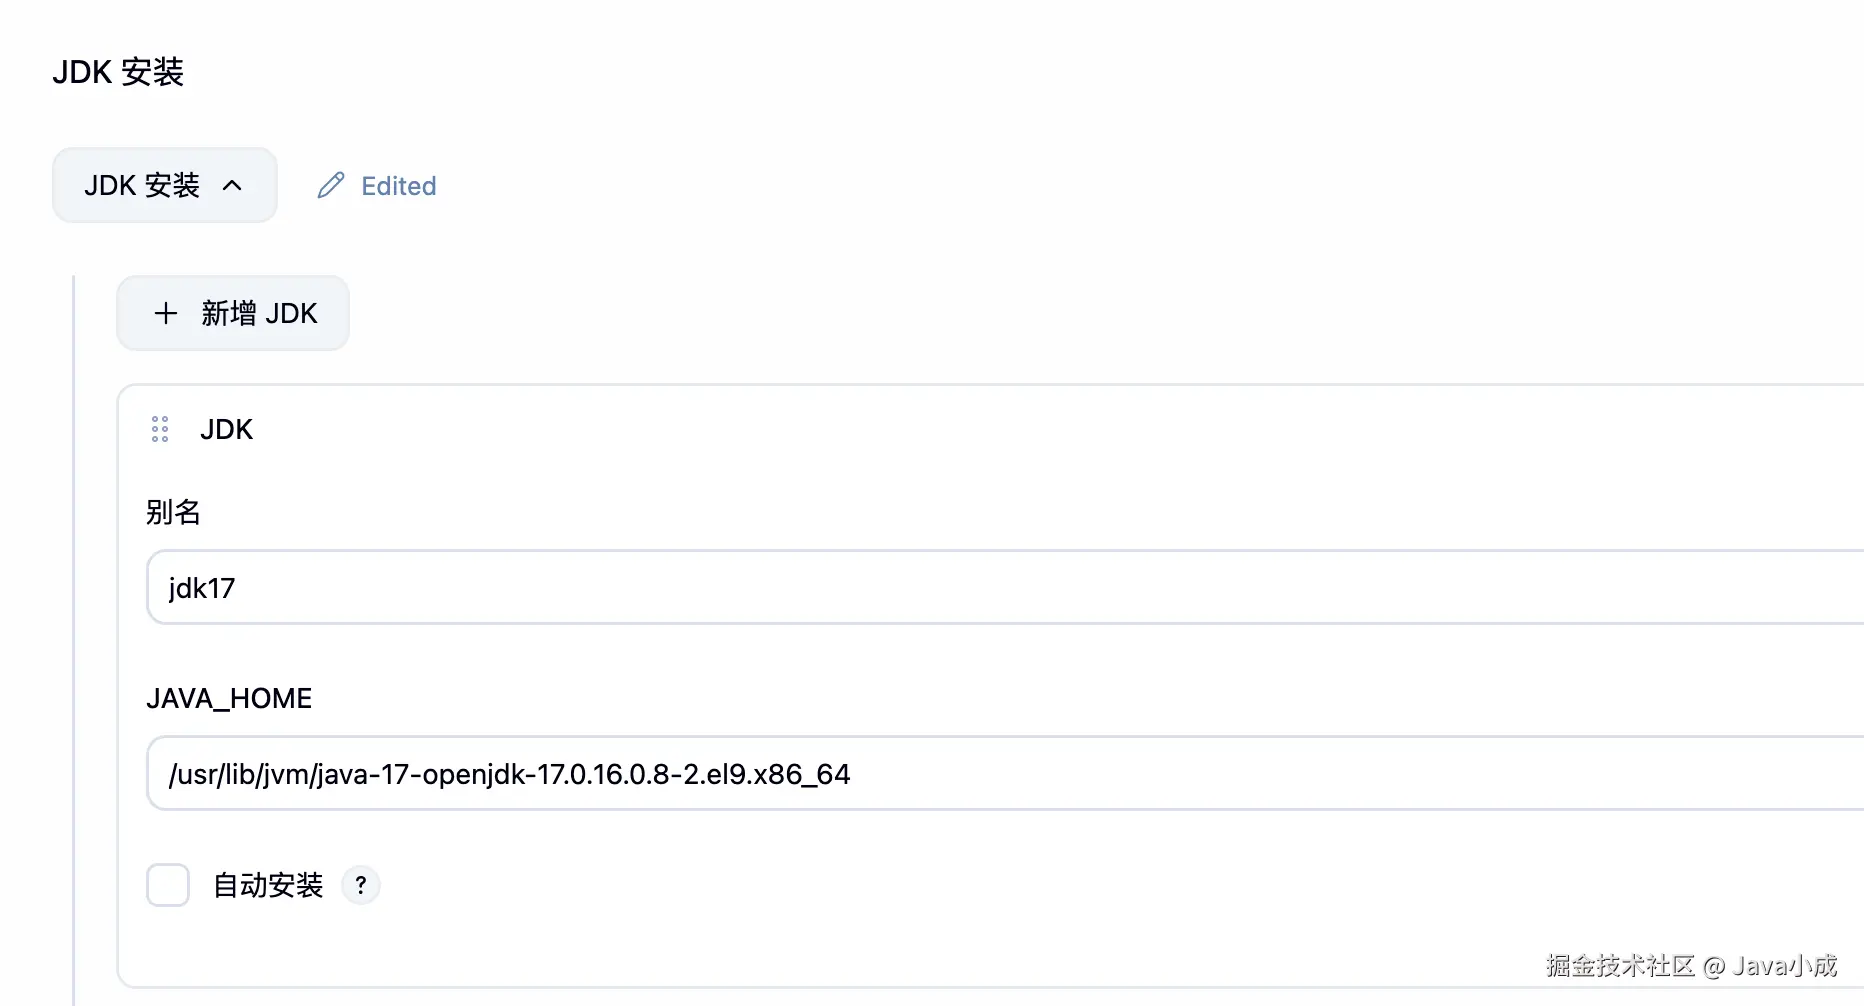Click the JDK card title label

(x=226, y=429)
